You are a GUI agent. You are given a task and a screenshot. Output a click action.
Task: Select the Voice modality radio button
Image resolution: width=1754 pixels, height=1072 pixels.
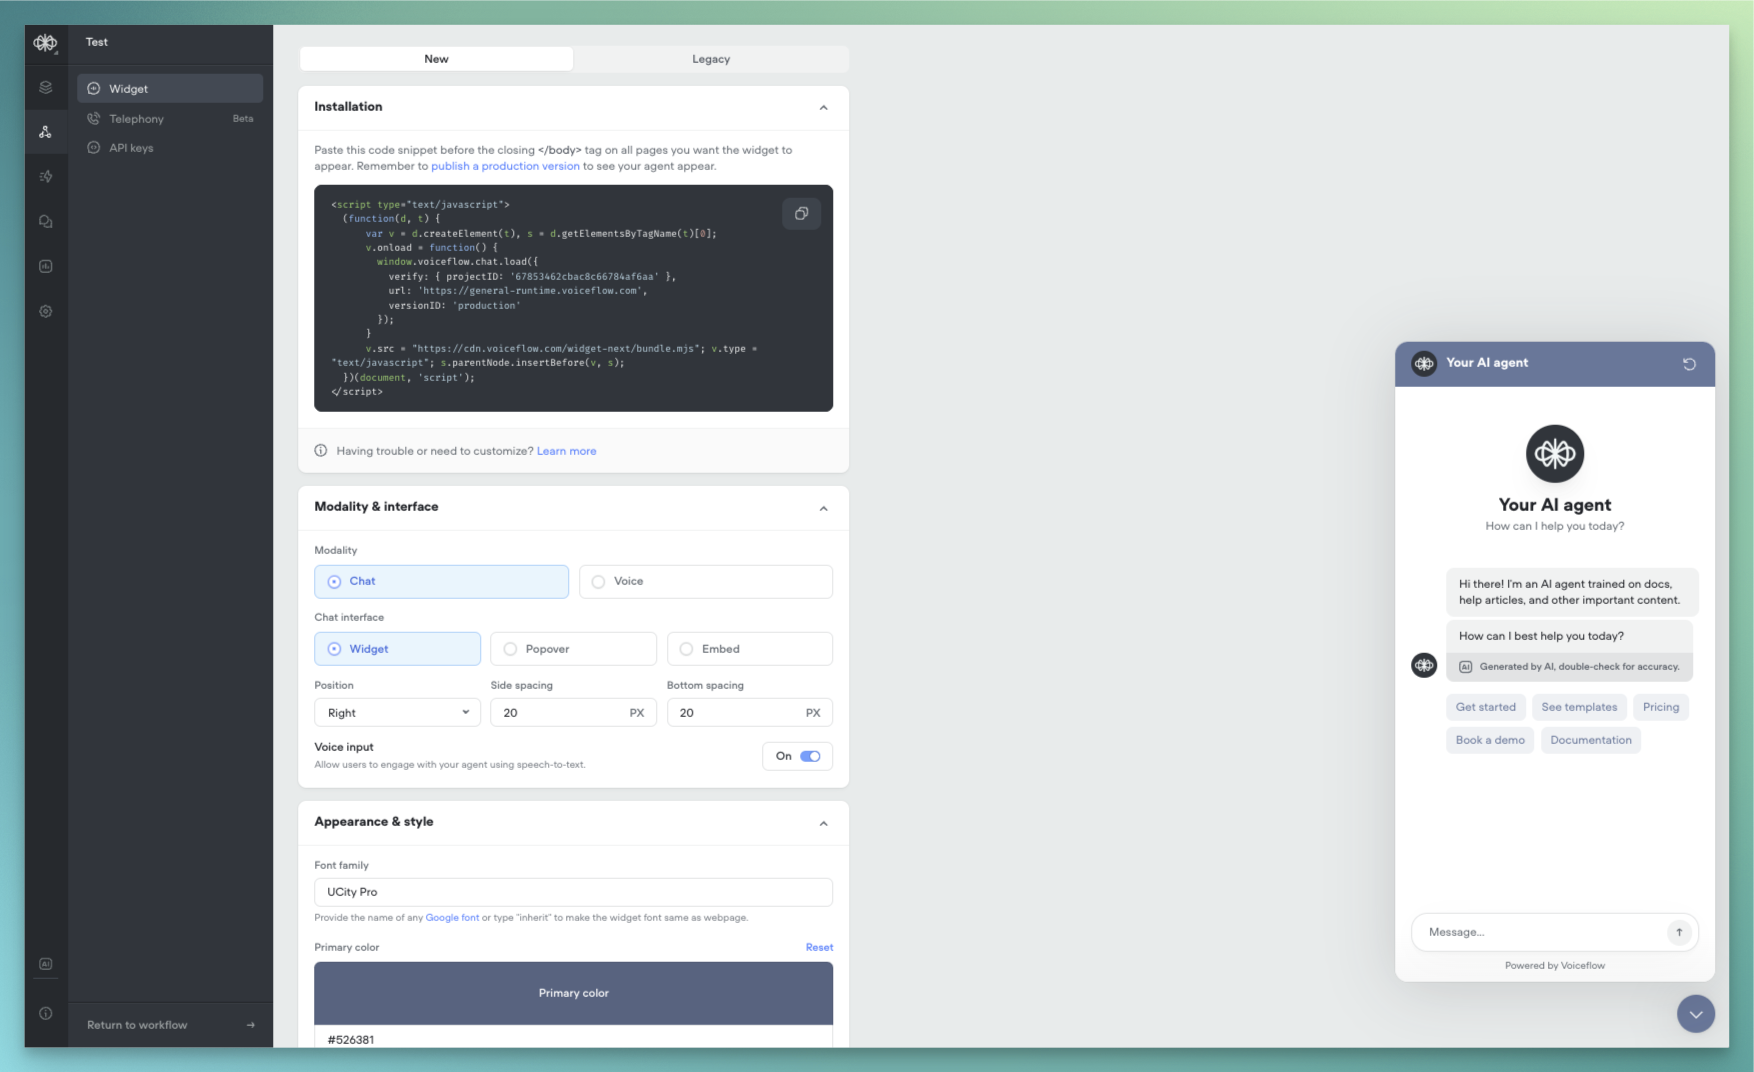pos(598,581)
